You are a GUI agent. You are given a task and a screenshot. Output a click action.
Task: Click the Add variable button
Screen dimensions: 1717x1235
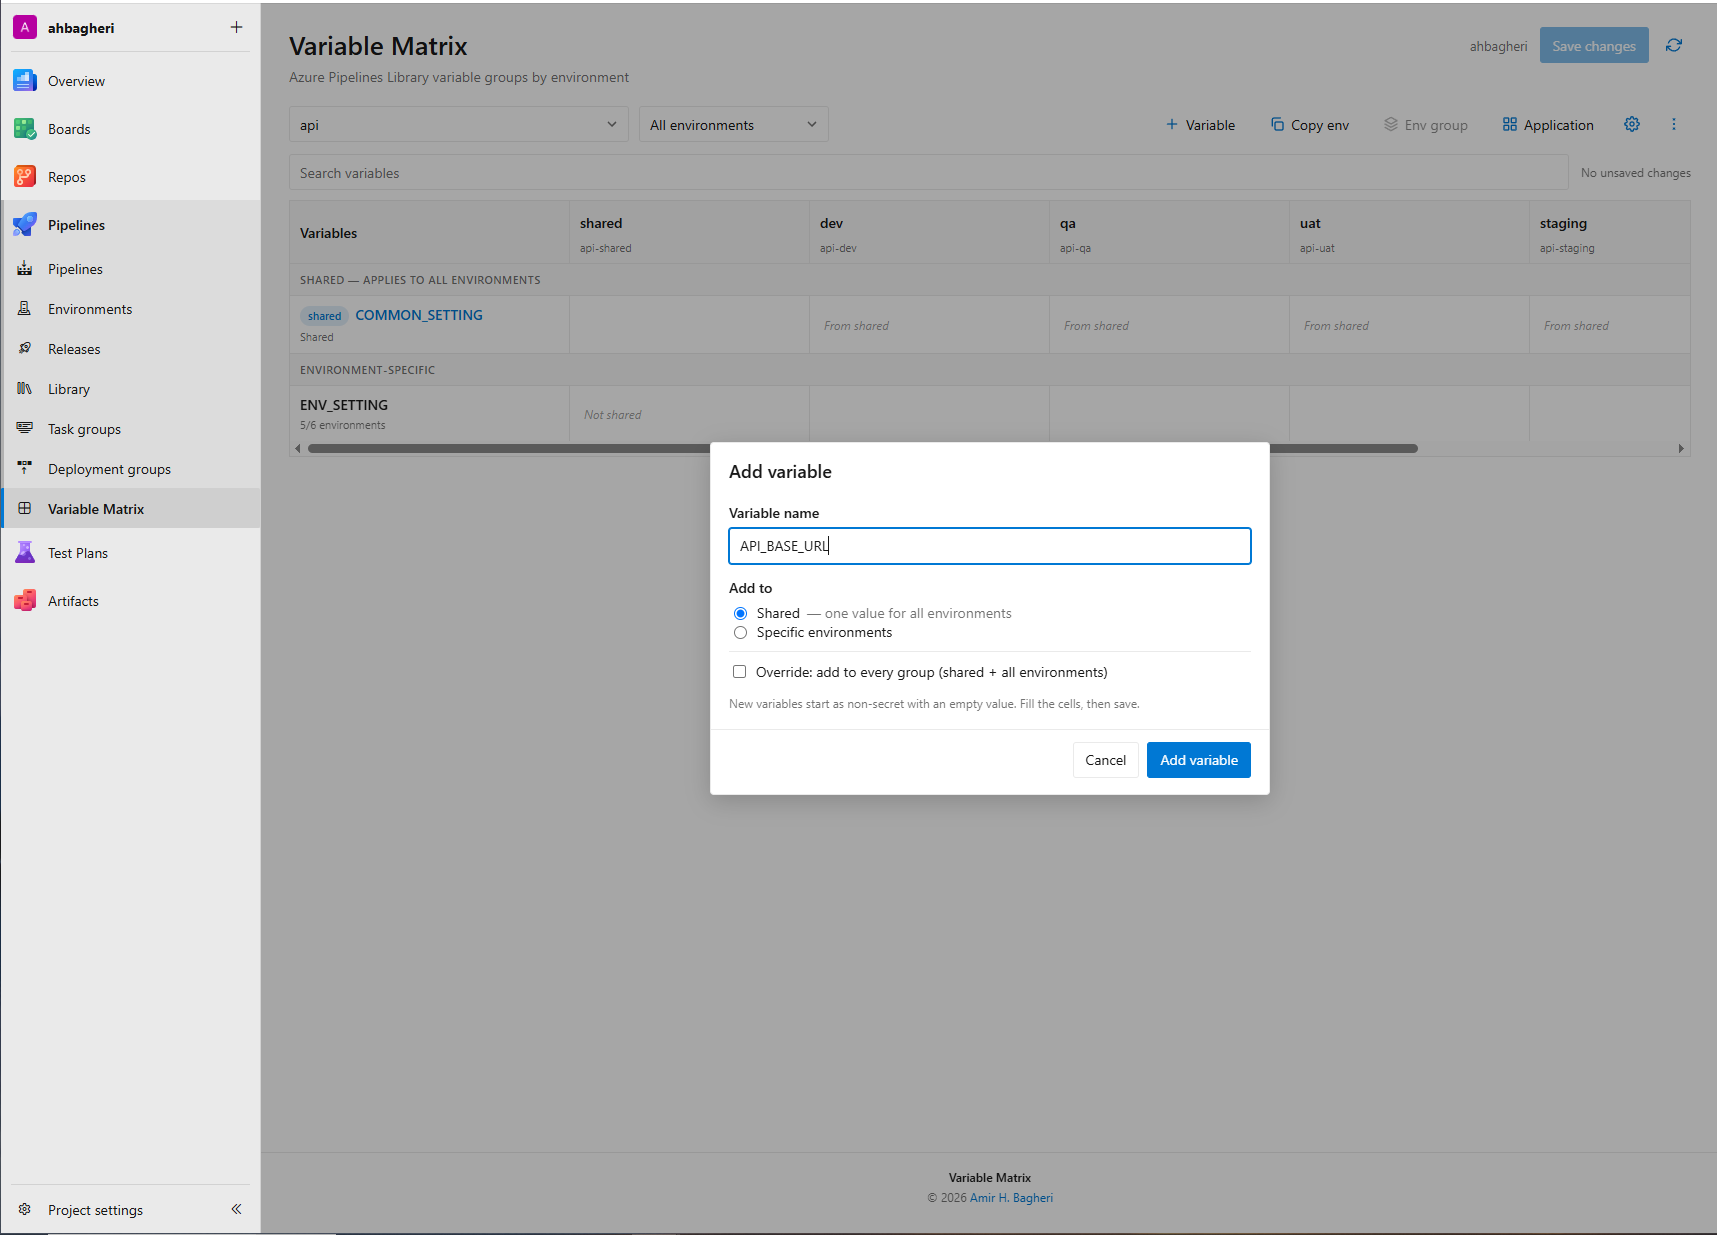pos(1199,760)
